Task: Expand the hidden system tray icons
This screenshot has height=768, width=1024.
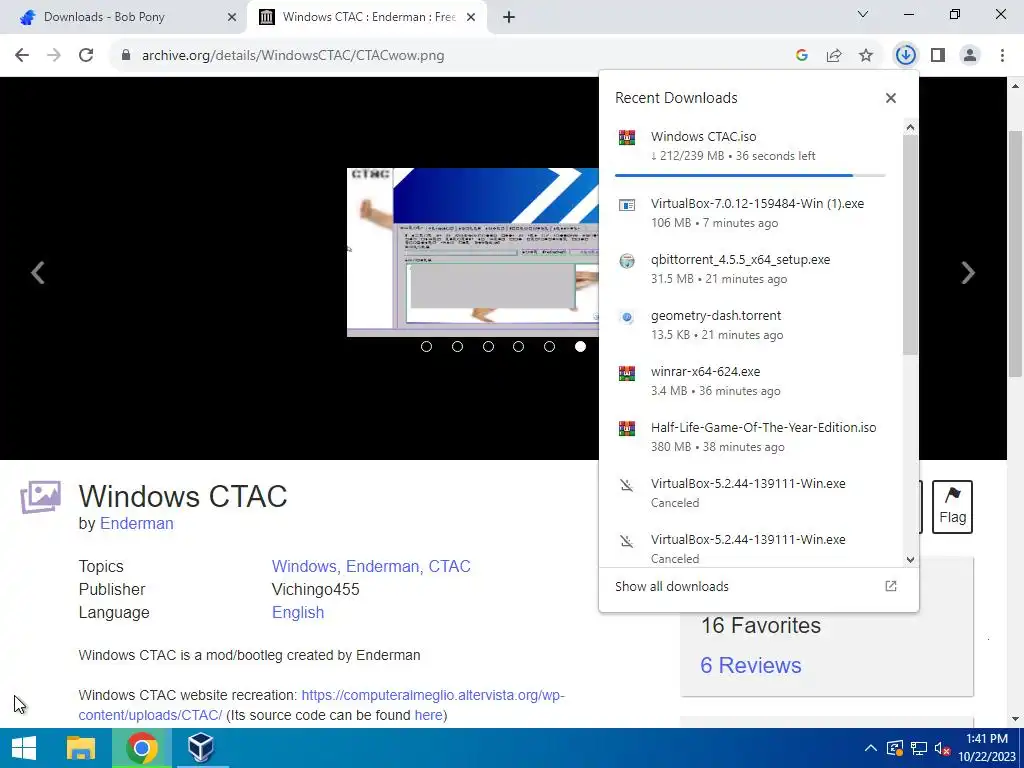Action: [x=871, y=748]
